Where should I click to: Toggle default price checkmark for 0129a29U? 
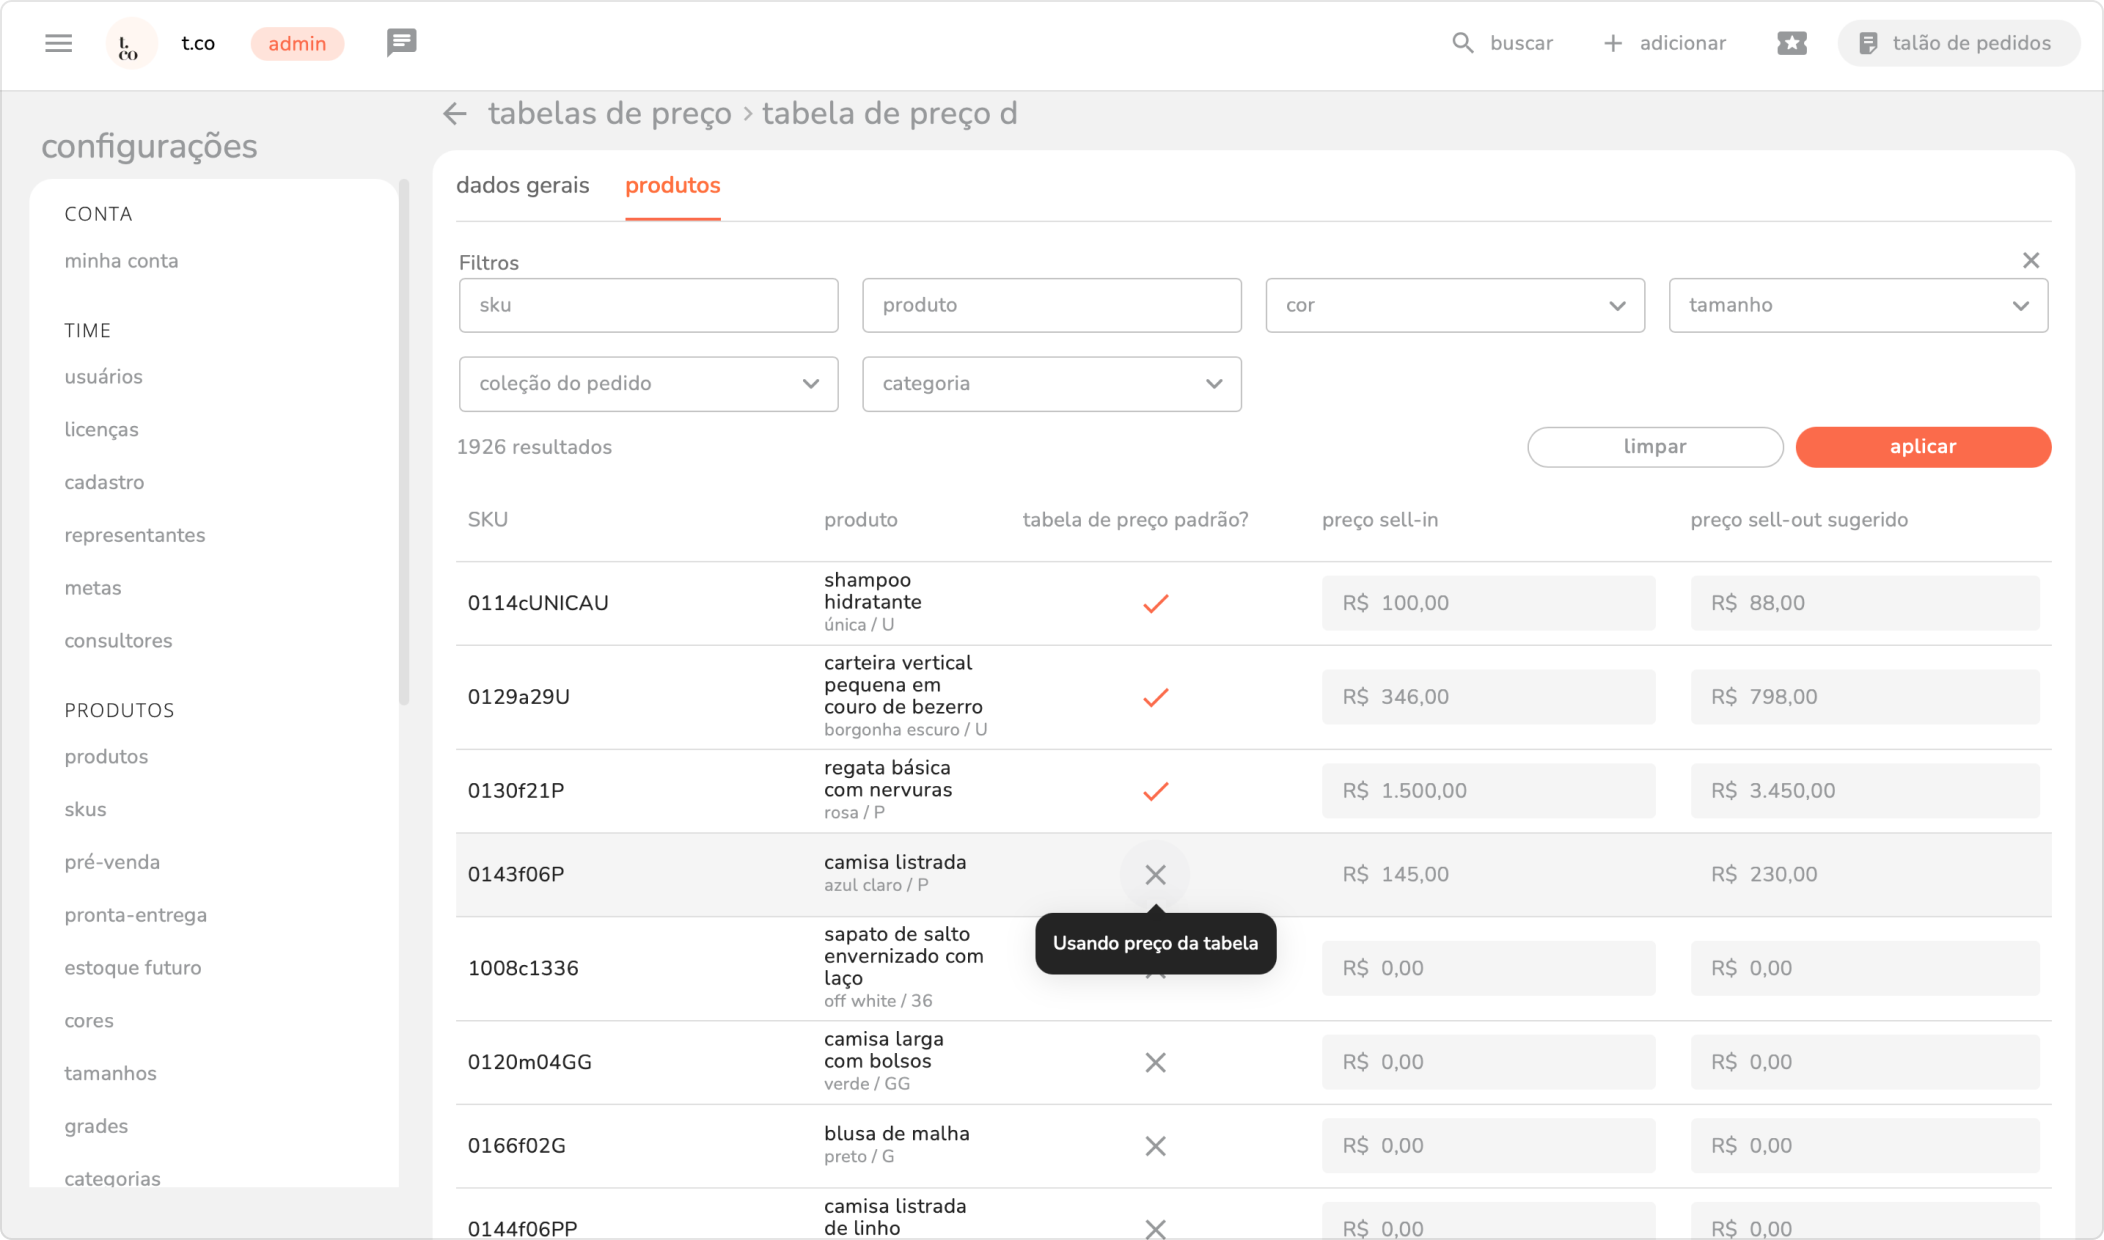click(x=1155, y=697)
